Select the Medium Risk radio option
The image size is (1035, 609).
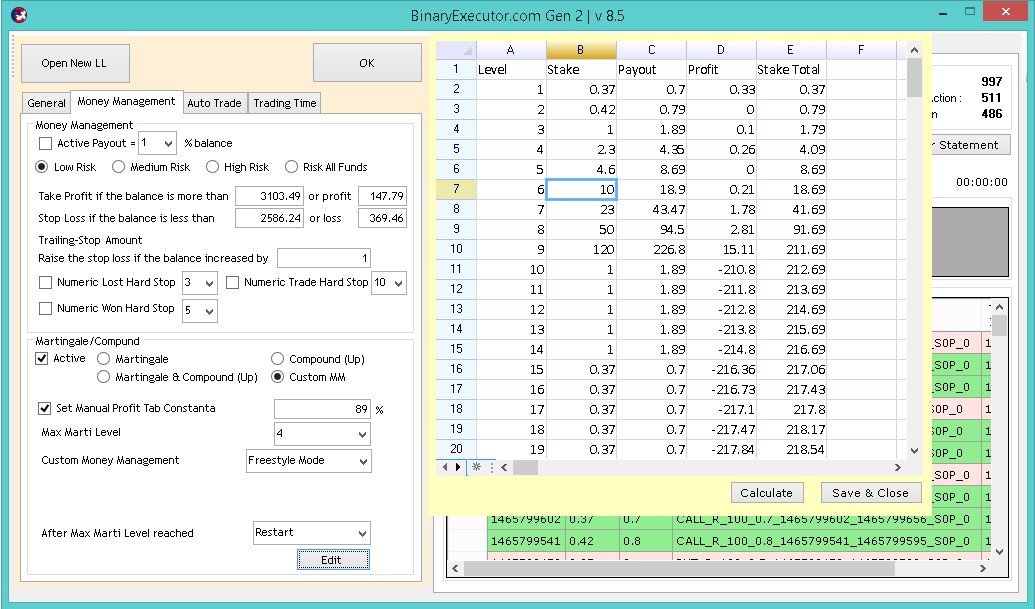(118, 167)
